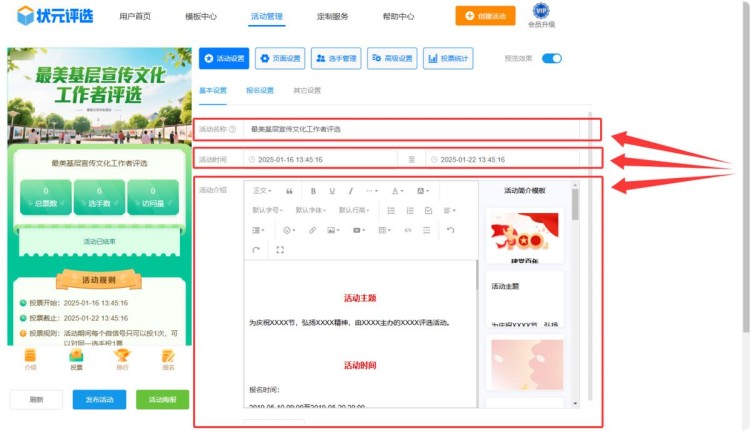
Task: Click the 发布活动 button
Action: click(99, 399)
